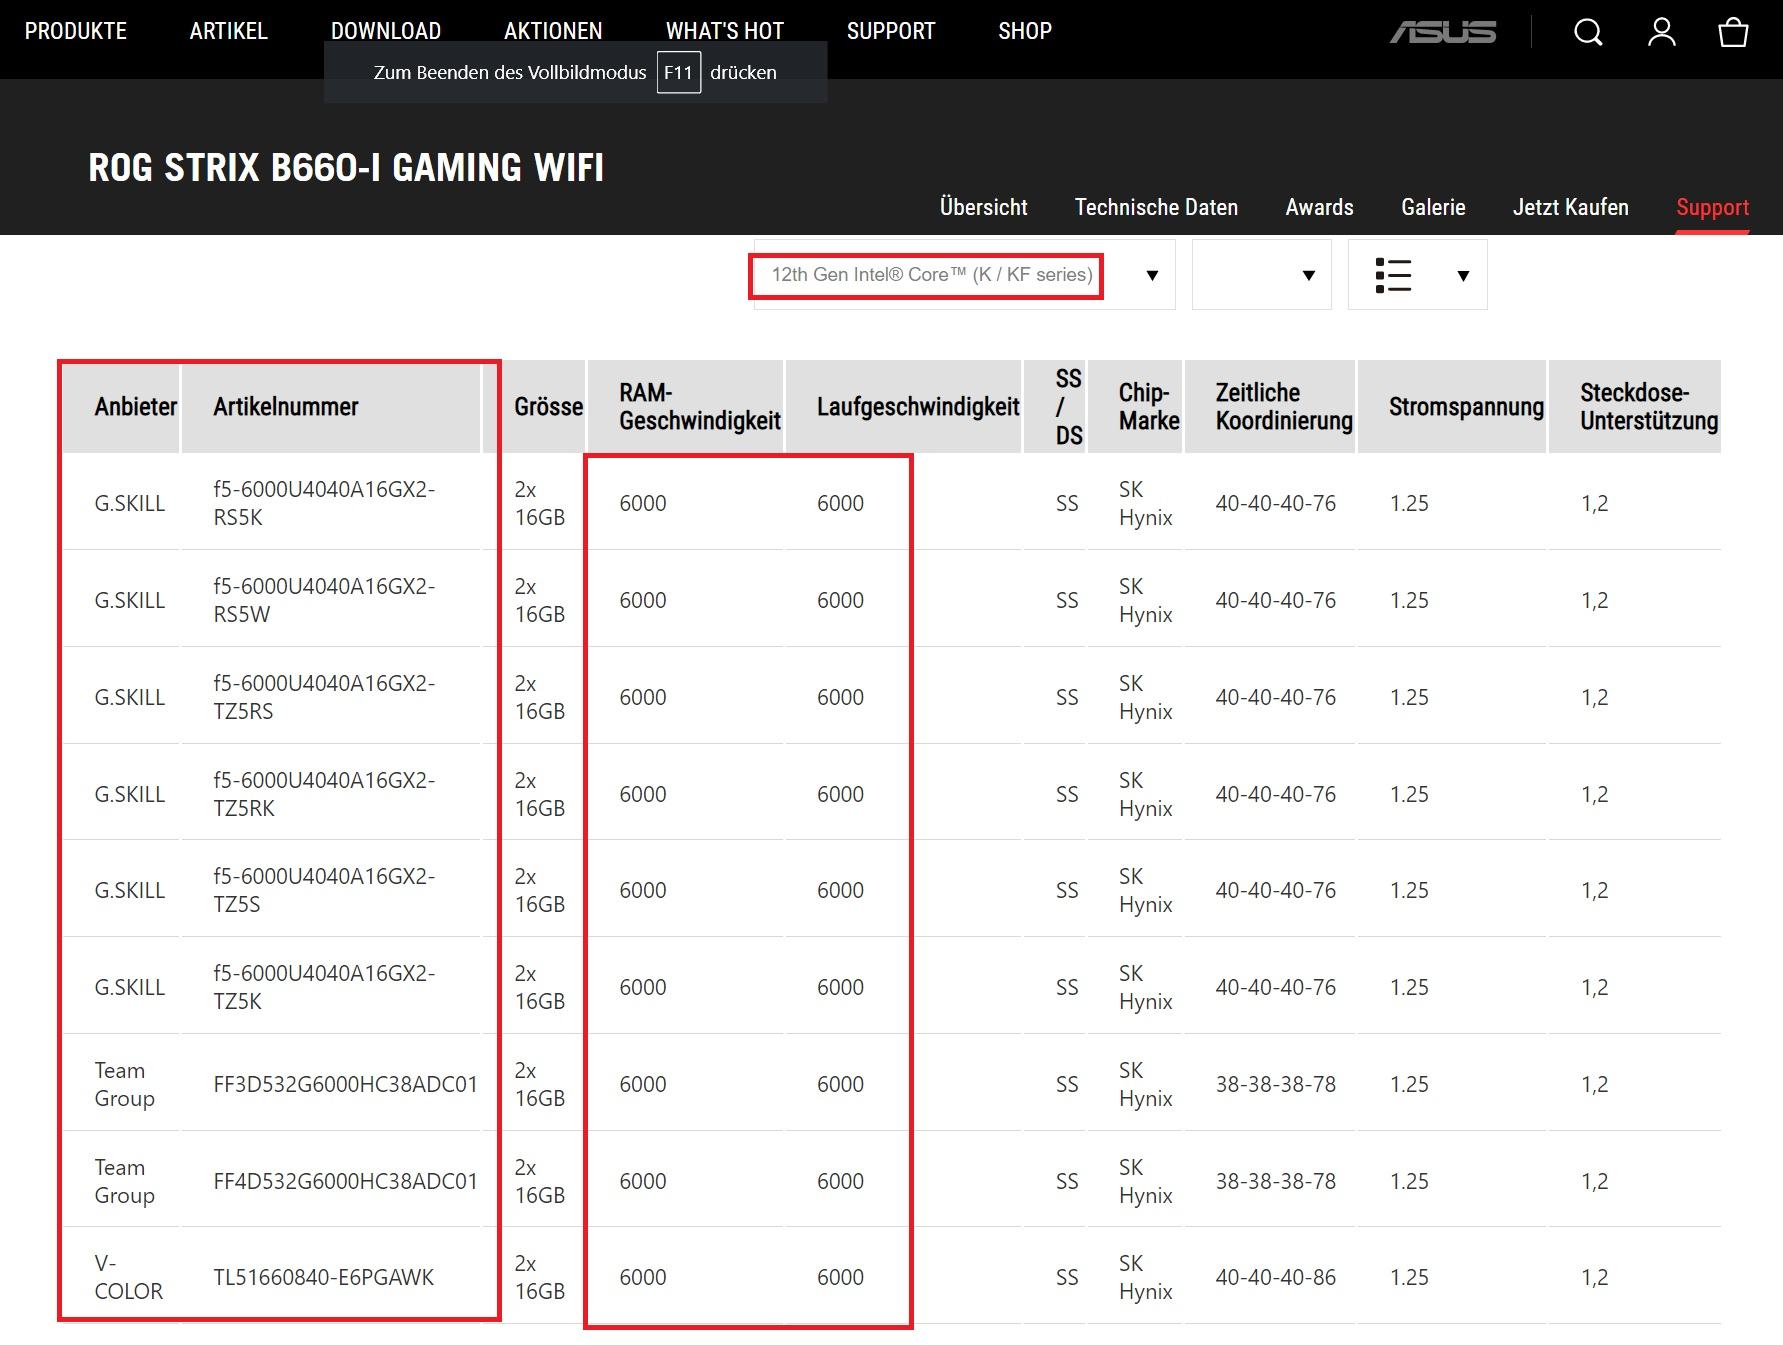Select part number f5-6000U4040A16GX2-TZ5S
The width and height of the screenshot is (1783, 1345).
(x=324, y=890)
